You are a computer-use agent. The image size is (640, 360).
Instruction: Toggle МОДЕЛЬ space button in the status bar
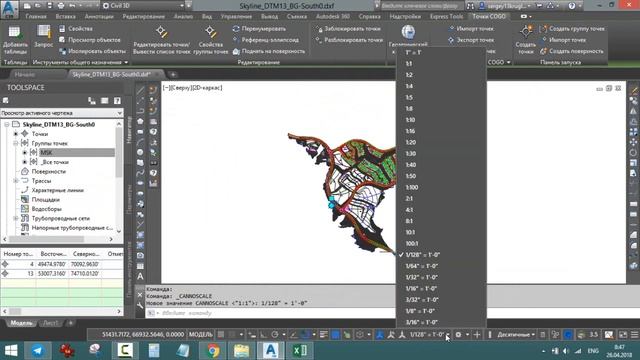[200, 335]
